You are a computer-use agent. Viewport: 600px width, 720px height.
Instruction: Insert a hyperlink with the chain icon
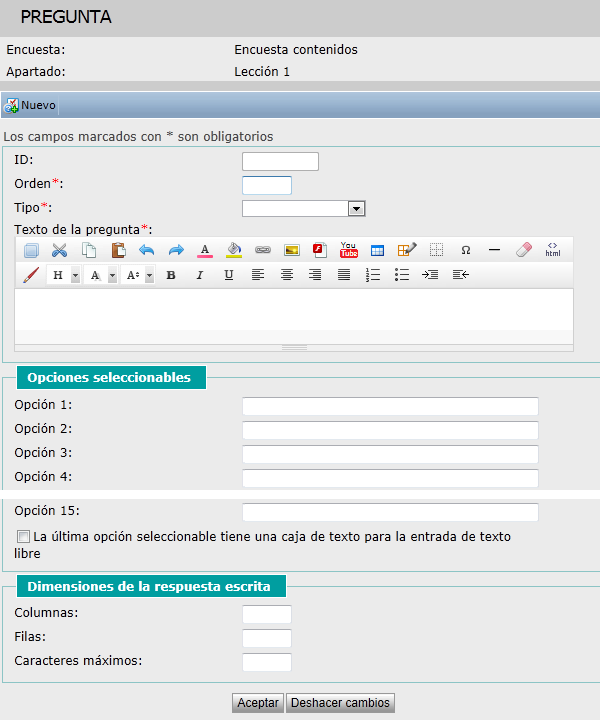(x=263, y=250)
